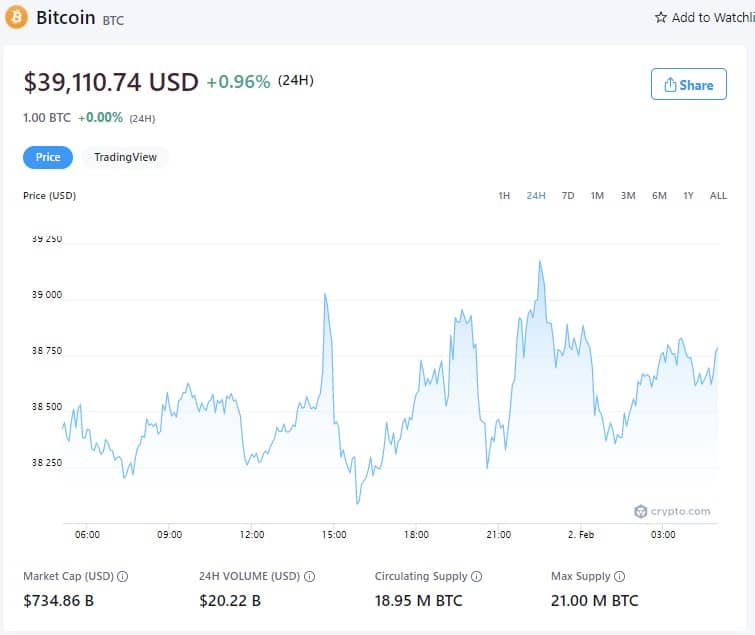Click the star icon beside Add to Watchlist
Viewport: 755px width, 635px height.
(x=661, y=18)
